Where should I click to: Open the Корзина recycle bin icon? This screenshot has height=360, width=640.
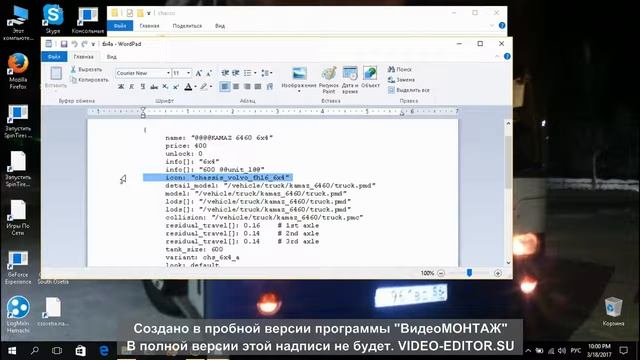(613, 311)
